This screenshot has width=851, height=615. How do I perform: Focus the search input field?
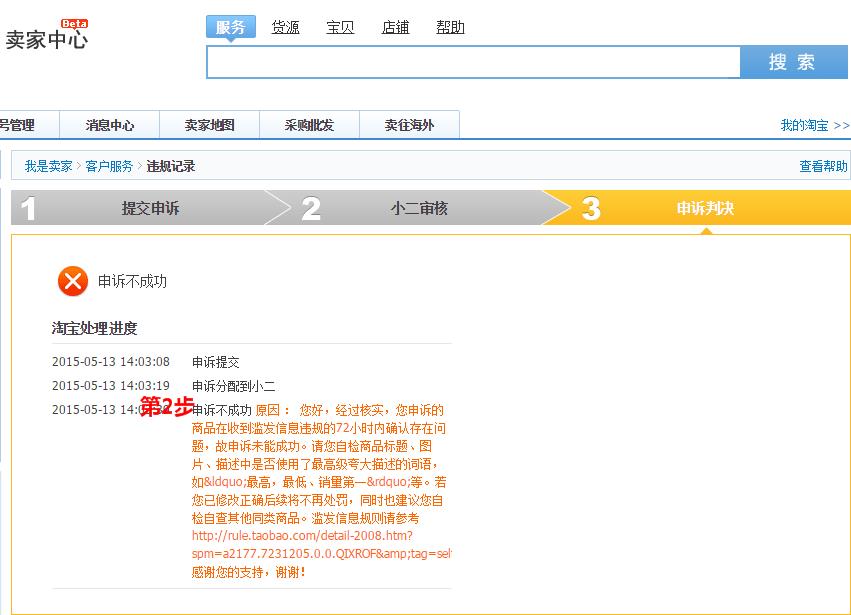pyautogui.click(x=473, y=62)
